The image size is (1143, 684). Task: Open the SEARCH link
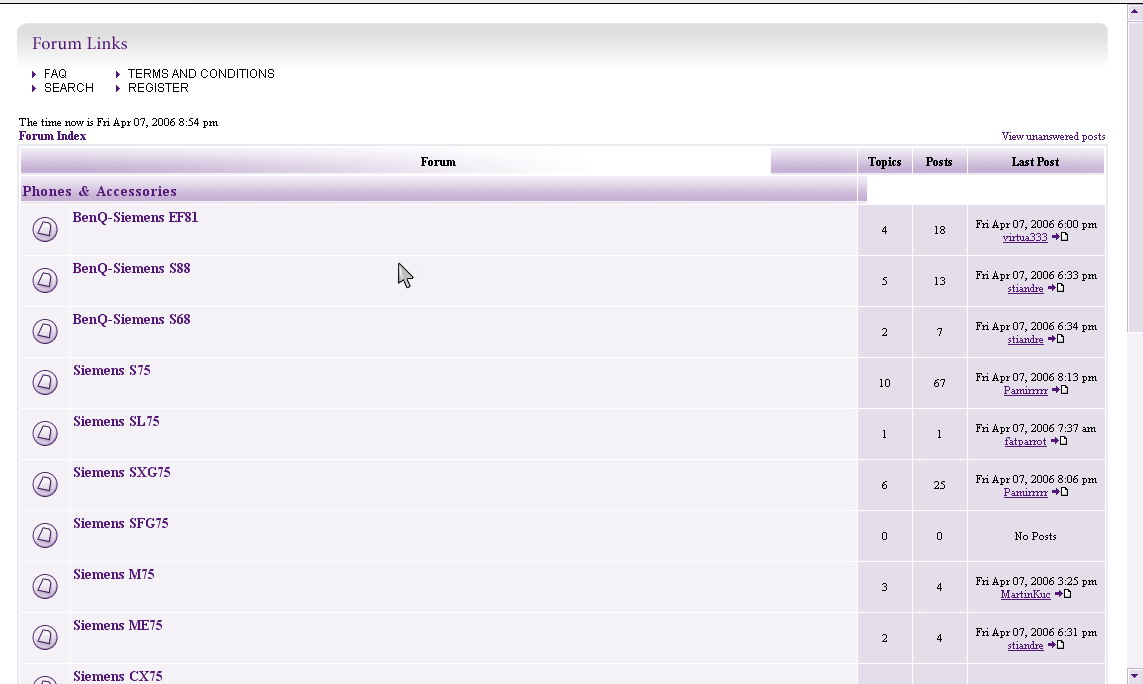click(69, 88)
